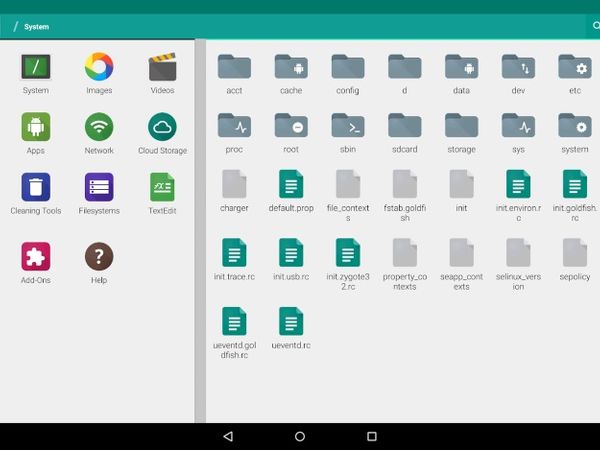
Task: Open the Network wifi icon
Action: click(x=98, y=127)
